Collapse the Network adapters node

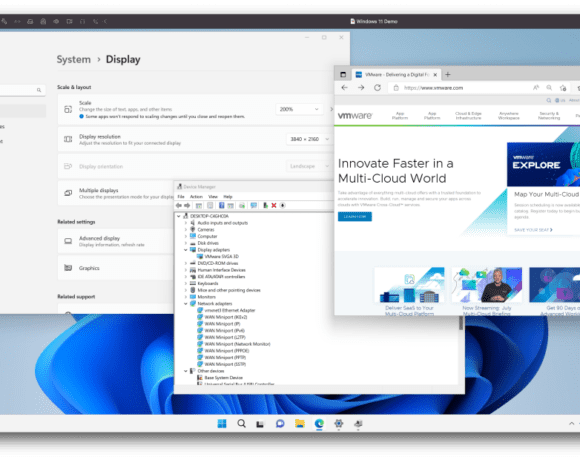point(186,304)
